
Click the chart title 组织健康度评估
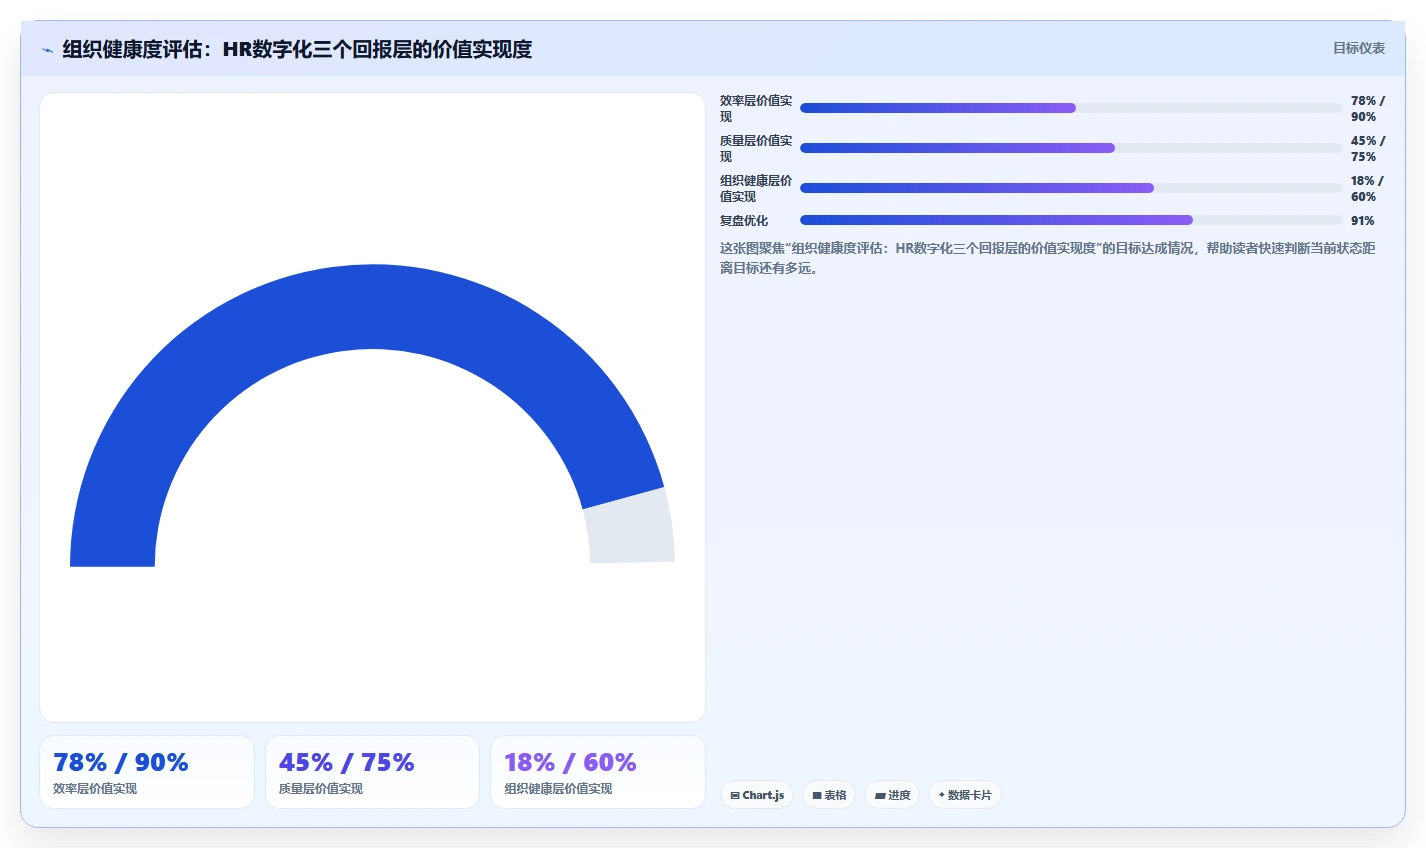[297, 49]
